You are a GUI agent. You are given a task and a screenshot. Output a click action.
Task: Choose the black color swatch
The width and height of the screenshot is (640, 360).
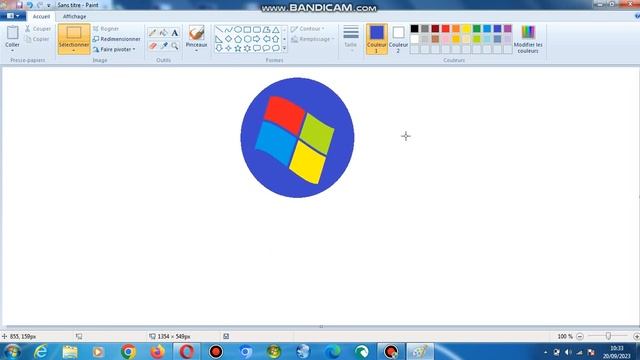coord(414,29)
